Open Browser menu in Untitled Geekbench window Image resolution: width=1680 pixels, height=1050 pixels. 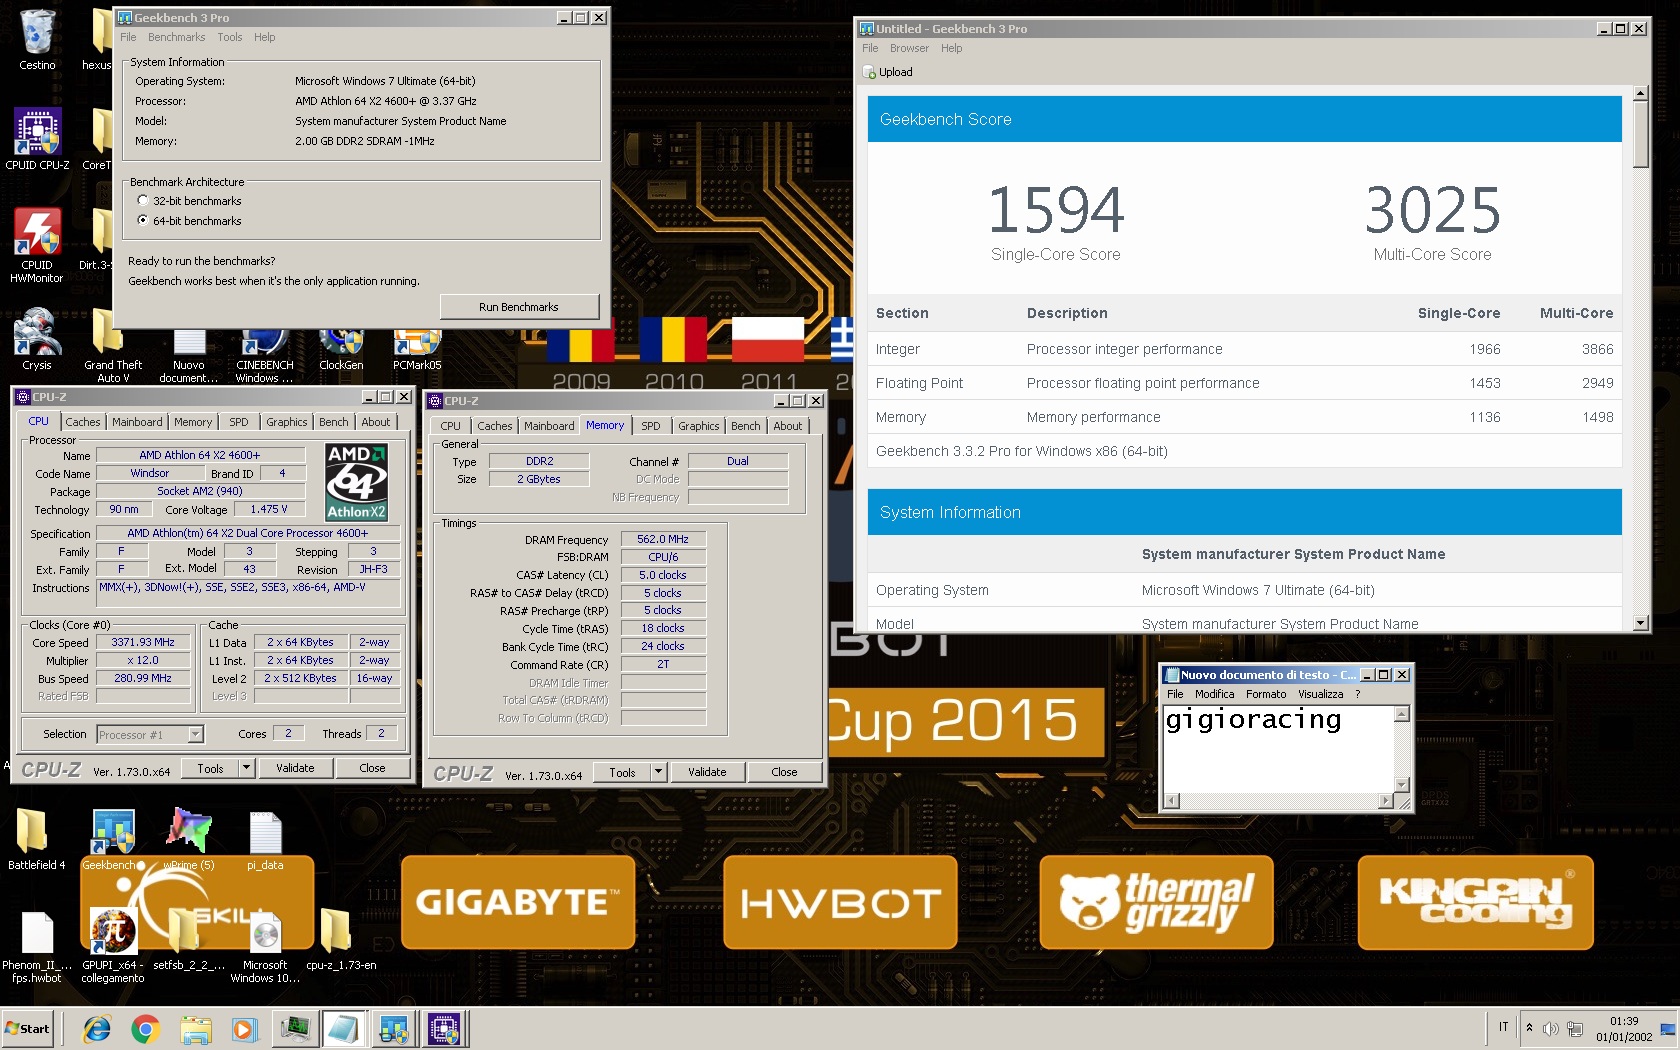coord(909,48)
